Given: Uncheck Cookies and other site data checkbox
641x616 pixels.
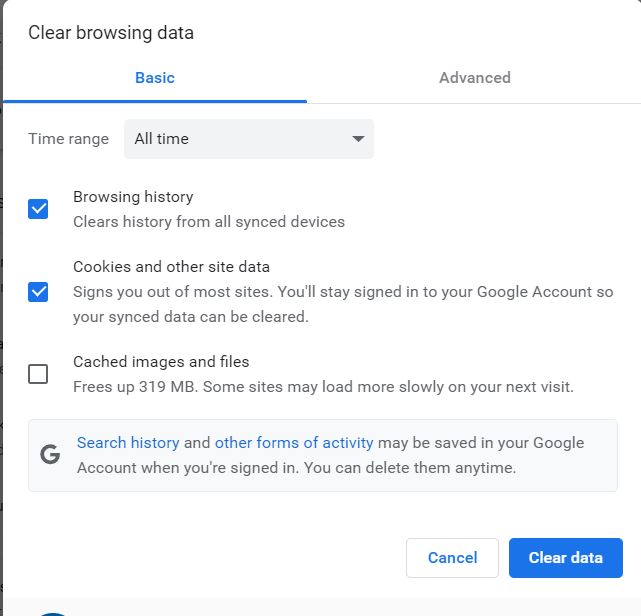Looking at the screenshot, I should [38, 292].
